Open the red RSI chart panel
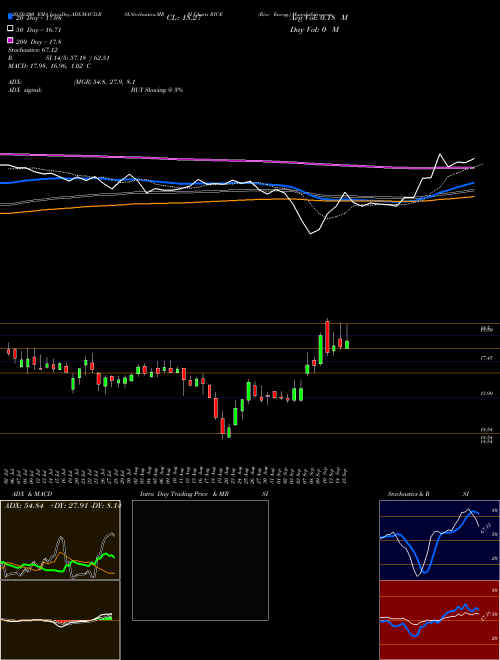Screen dimensions: 500x660 tap(439, 620)
